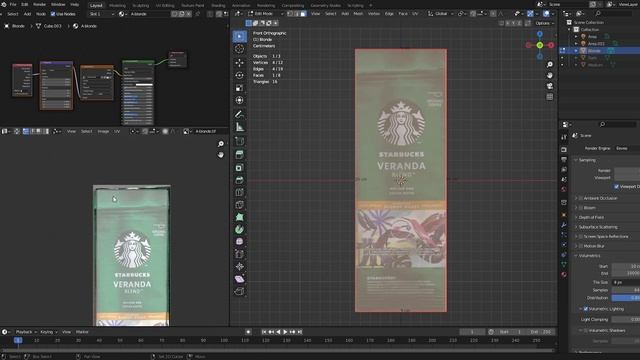Open the Edit Mode dropdown
Screen dimensions: 640x360
[x=266, y=14]
